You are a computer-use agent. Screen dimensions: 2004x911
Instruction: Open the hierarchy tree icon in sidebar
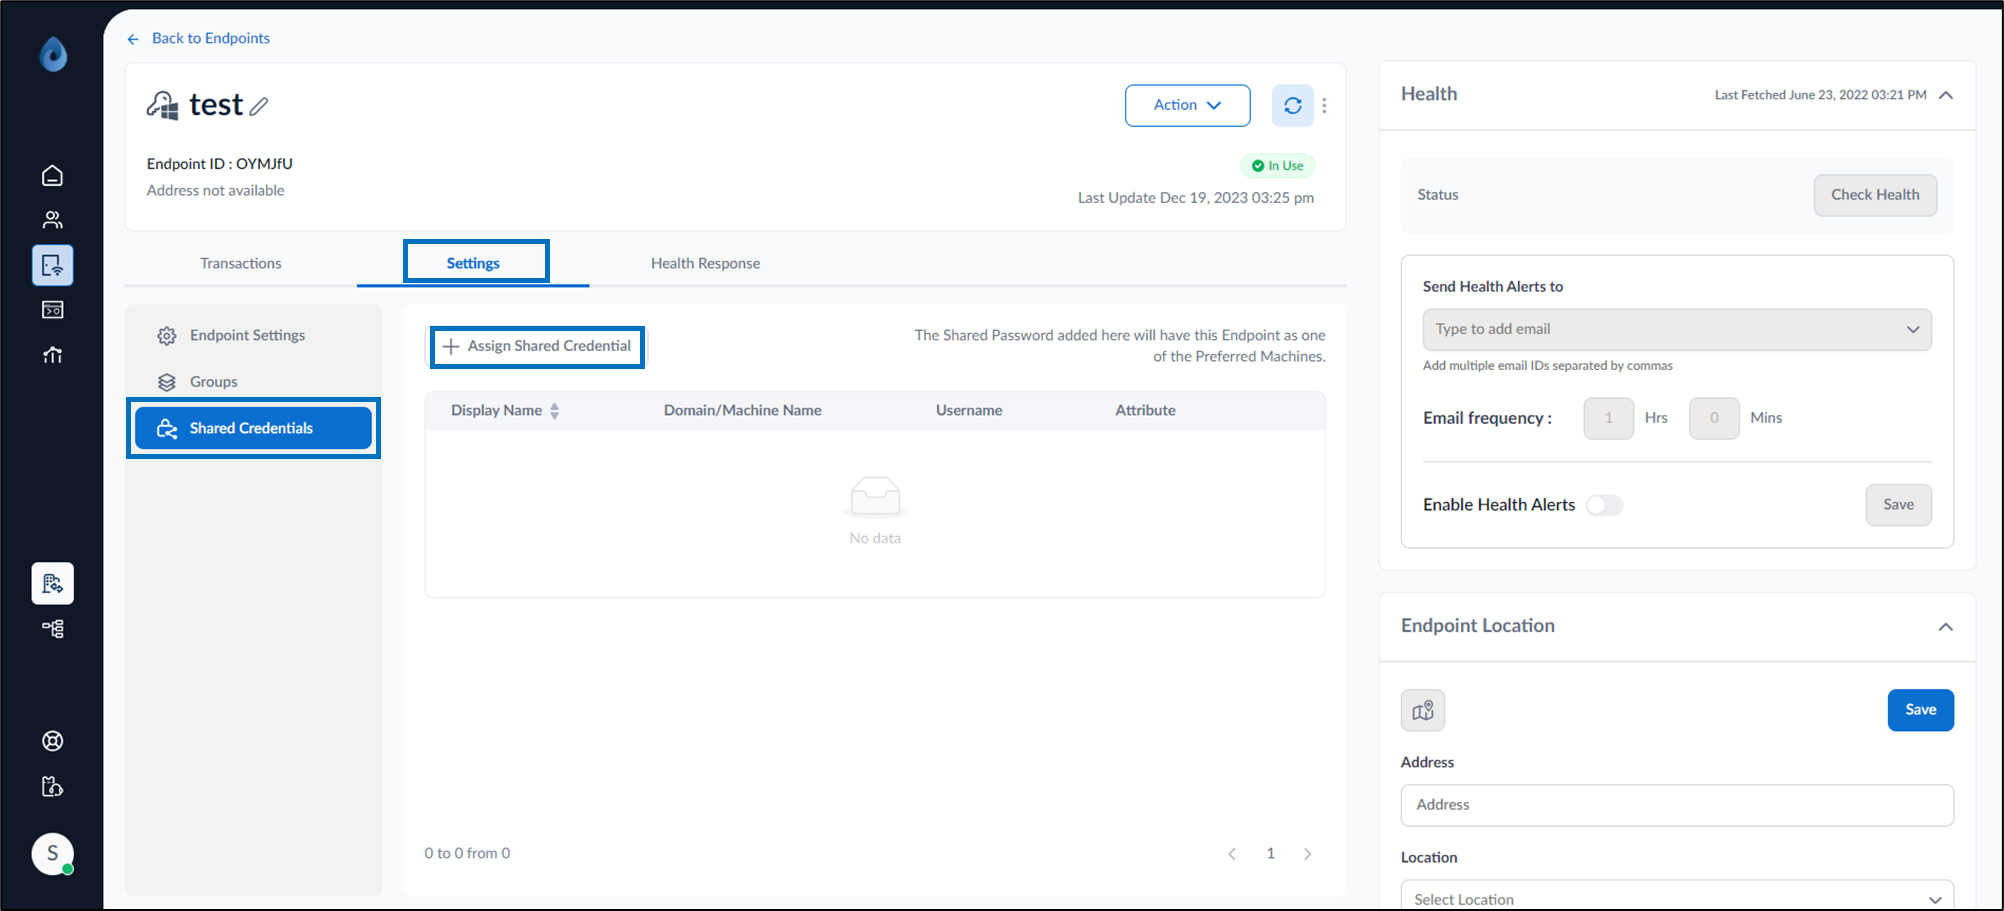pyautogui.click(x=52, y=629)
